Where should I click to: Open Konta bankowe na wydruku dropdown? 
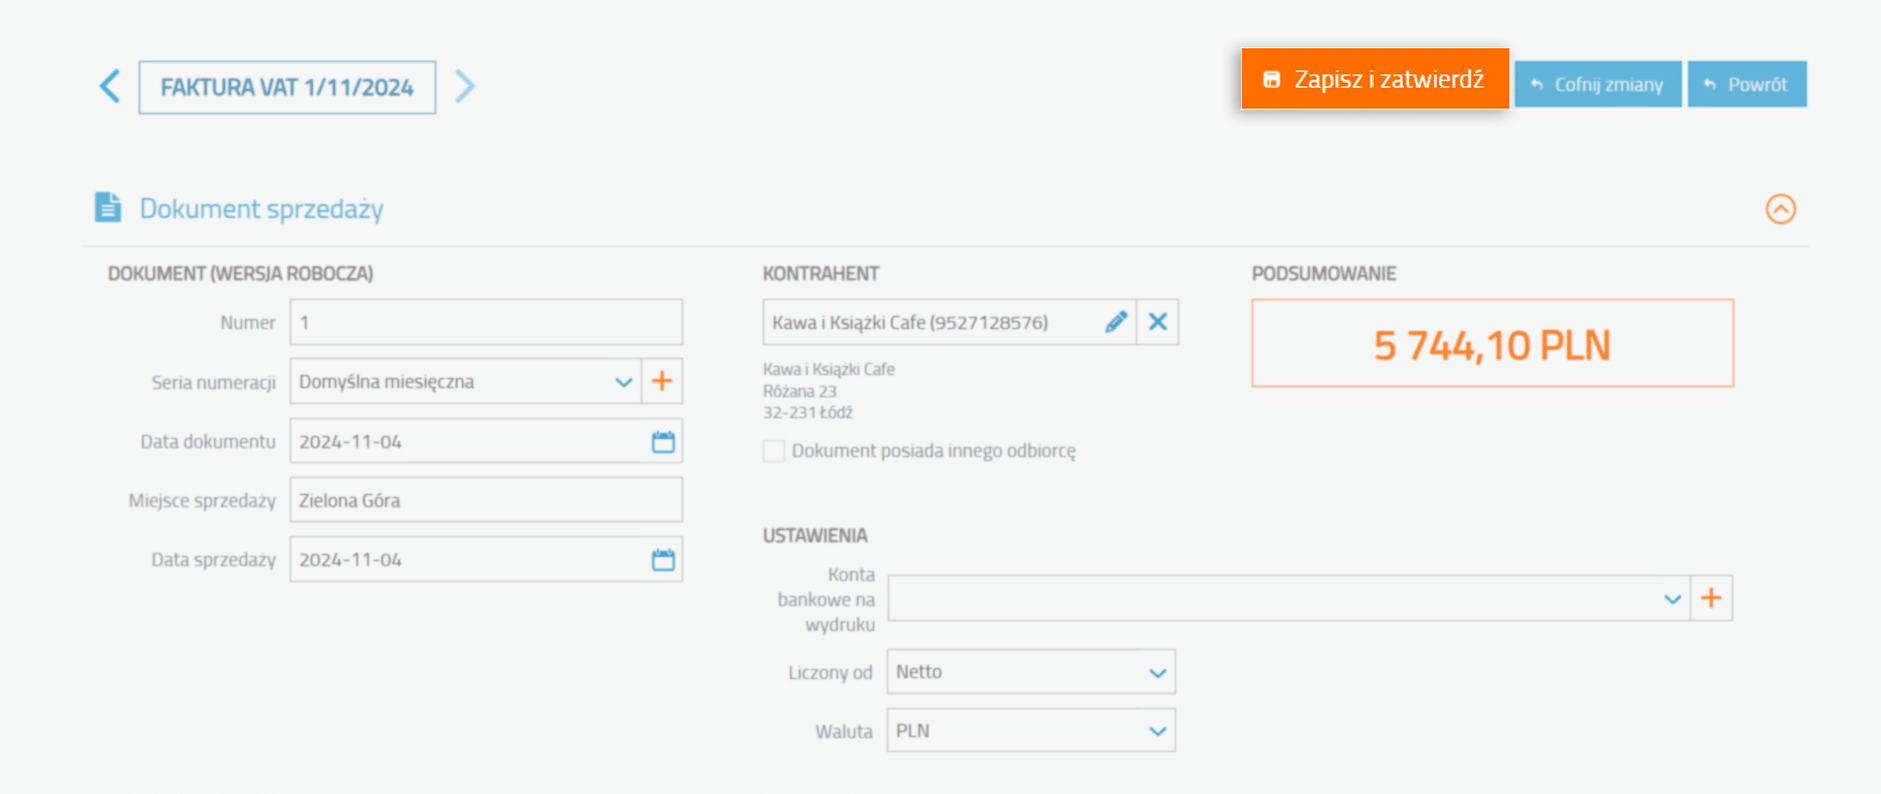[1289, 598]
